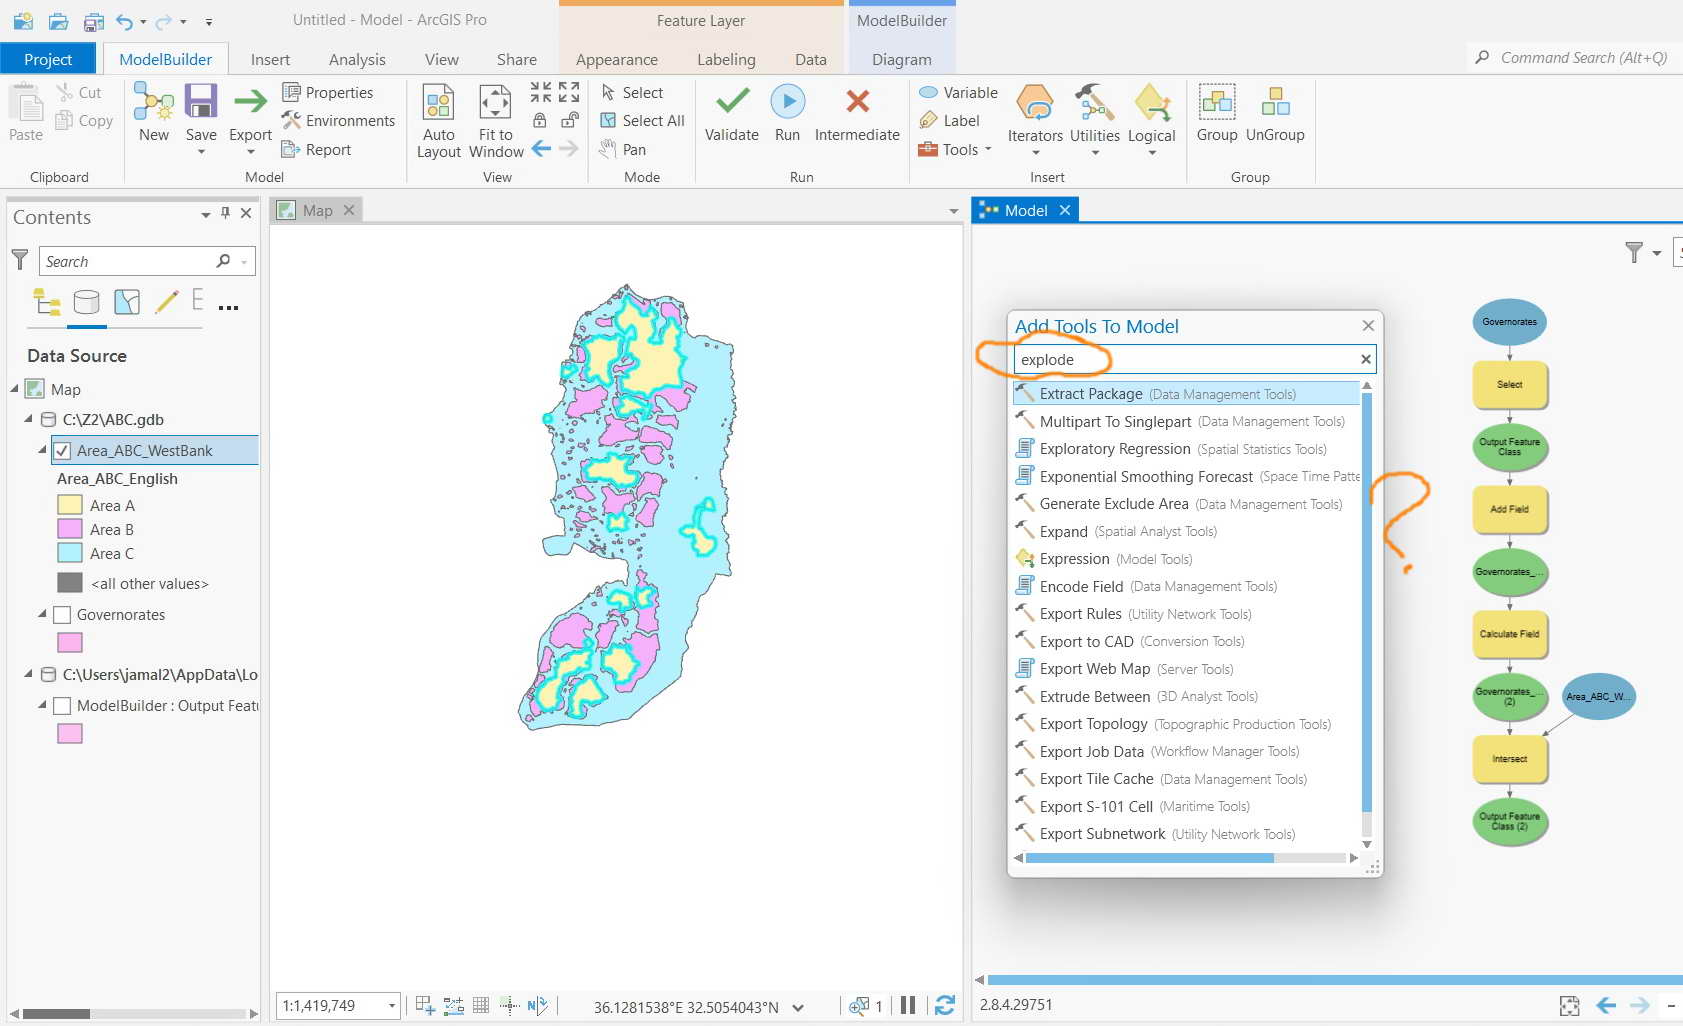The image size is (1683, 1026).
Task: Uncheck the Area_ABC_WestBank layer visibility
Action: click(63, 450)
